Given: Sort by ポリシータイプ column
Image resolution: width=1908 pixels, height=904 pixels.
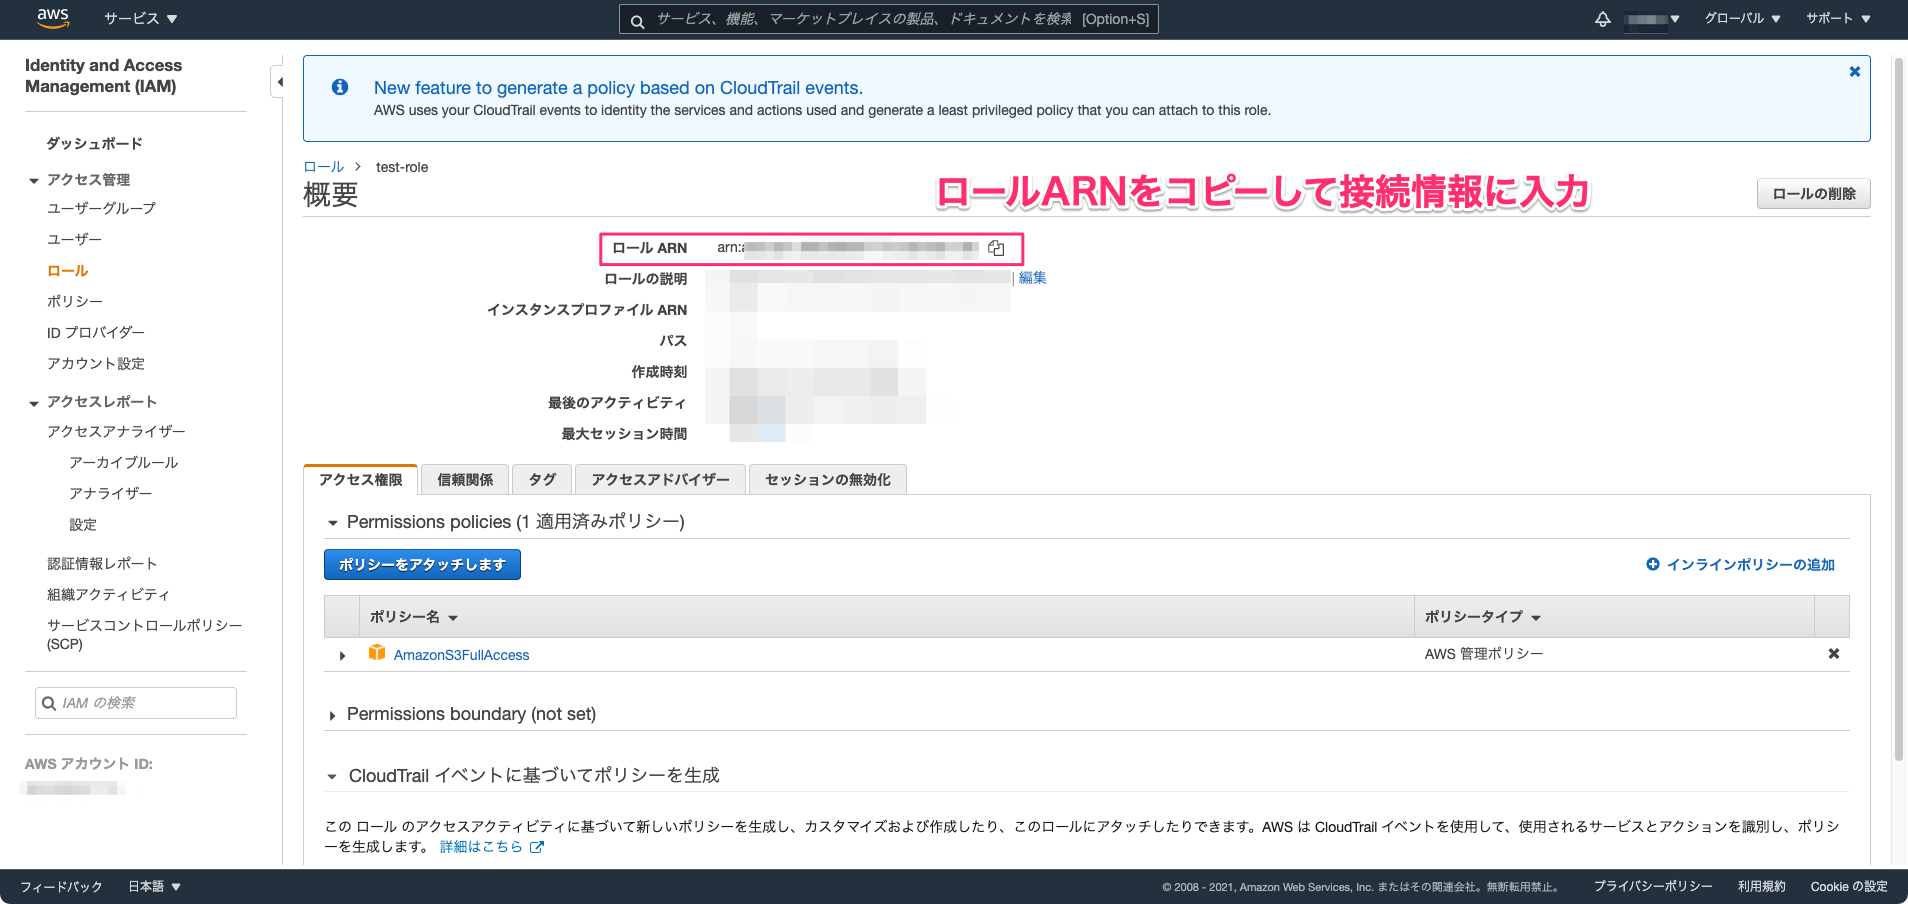Looking at the screenshot, I should click(1482, 617).
